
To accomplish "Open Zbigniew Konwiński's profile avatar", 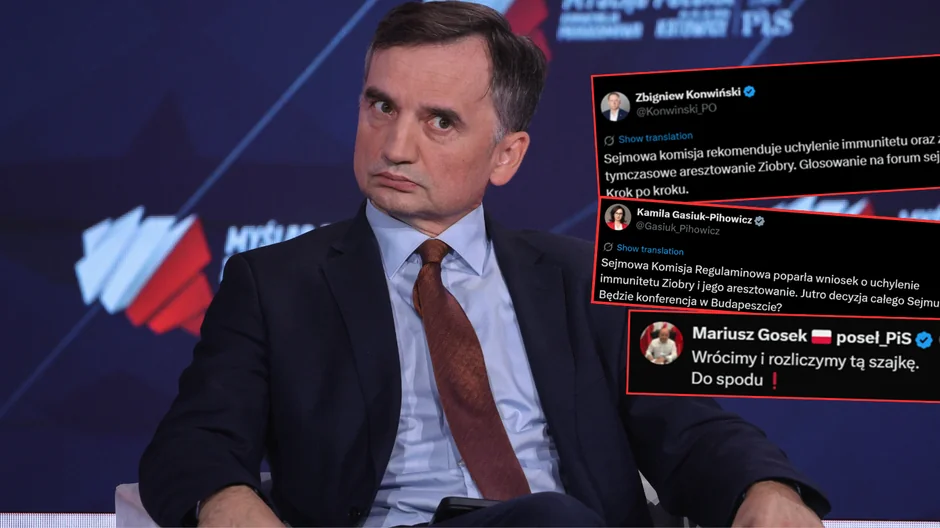I will (615, 106).
